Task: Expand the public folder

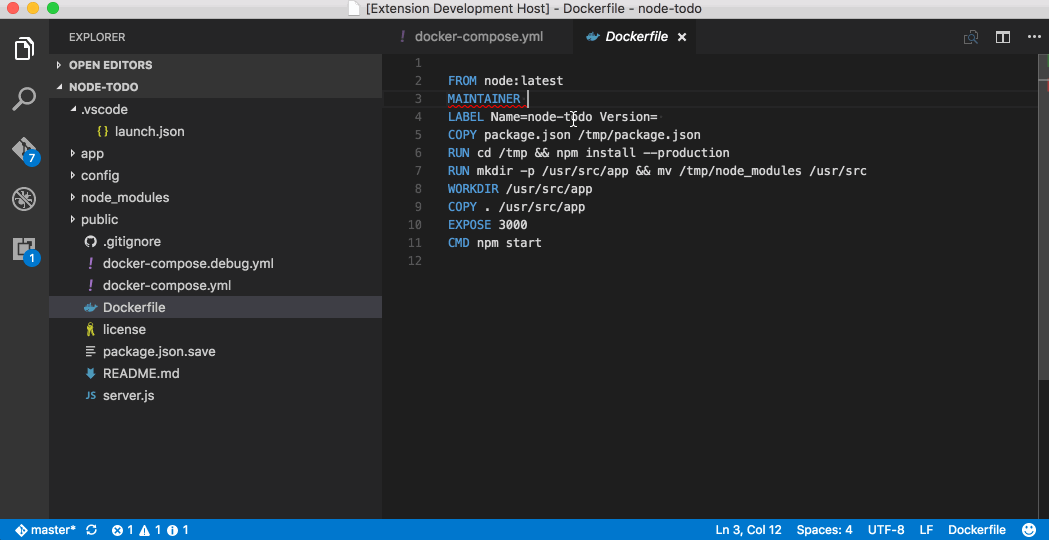Action: click(x=215, y=219)
